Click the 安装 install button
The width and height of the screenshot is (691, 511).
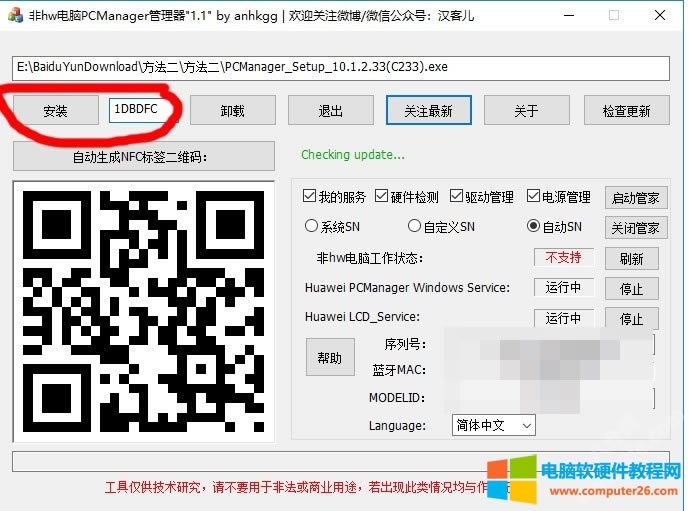tap(56, 110)
